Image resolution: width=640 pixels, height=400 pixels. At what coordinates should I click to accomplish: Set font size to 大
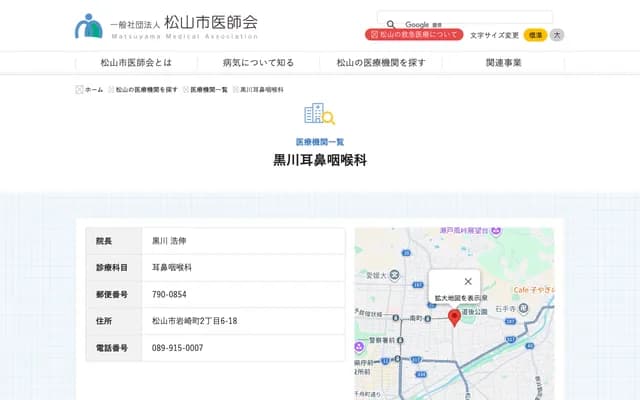[x=557, y=35]
